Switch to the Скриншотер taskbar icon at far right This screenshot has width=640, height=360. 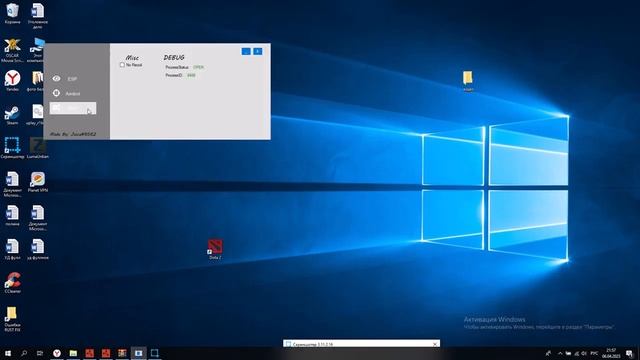pos(155,353)
